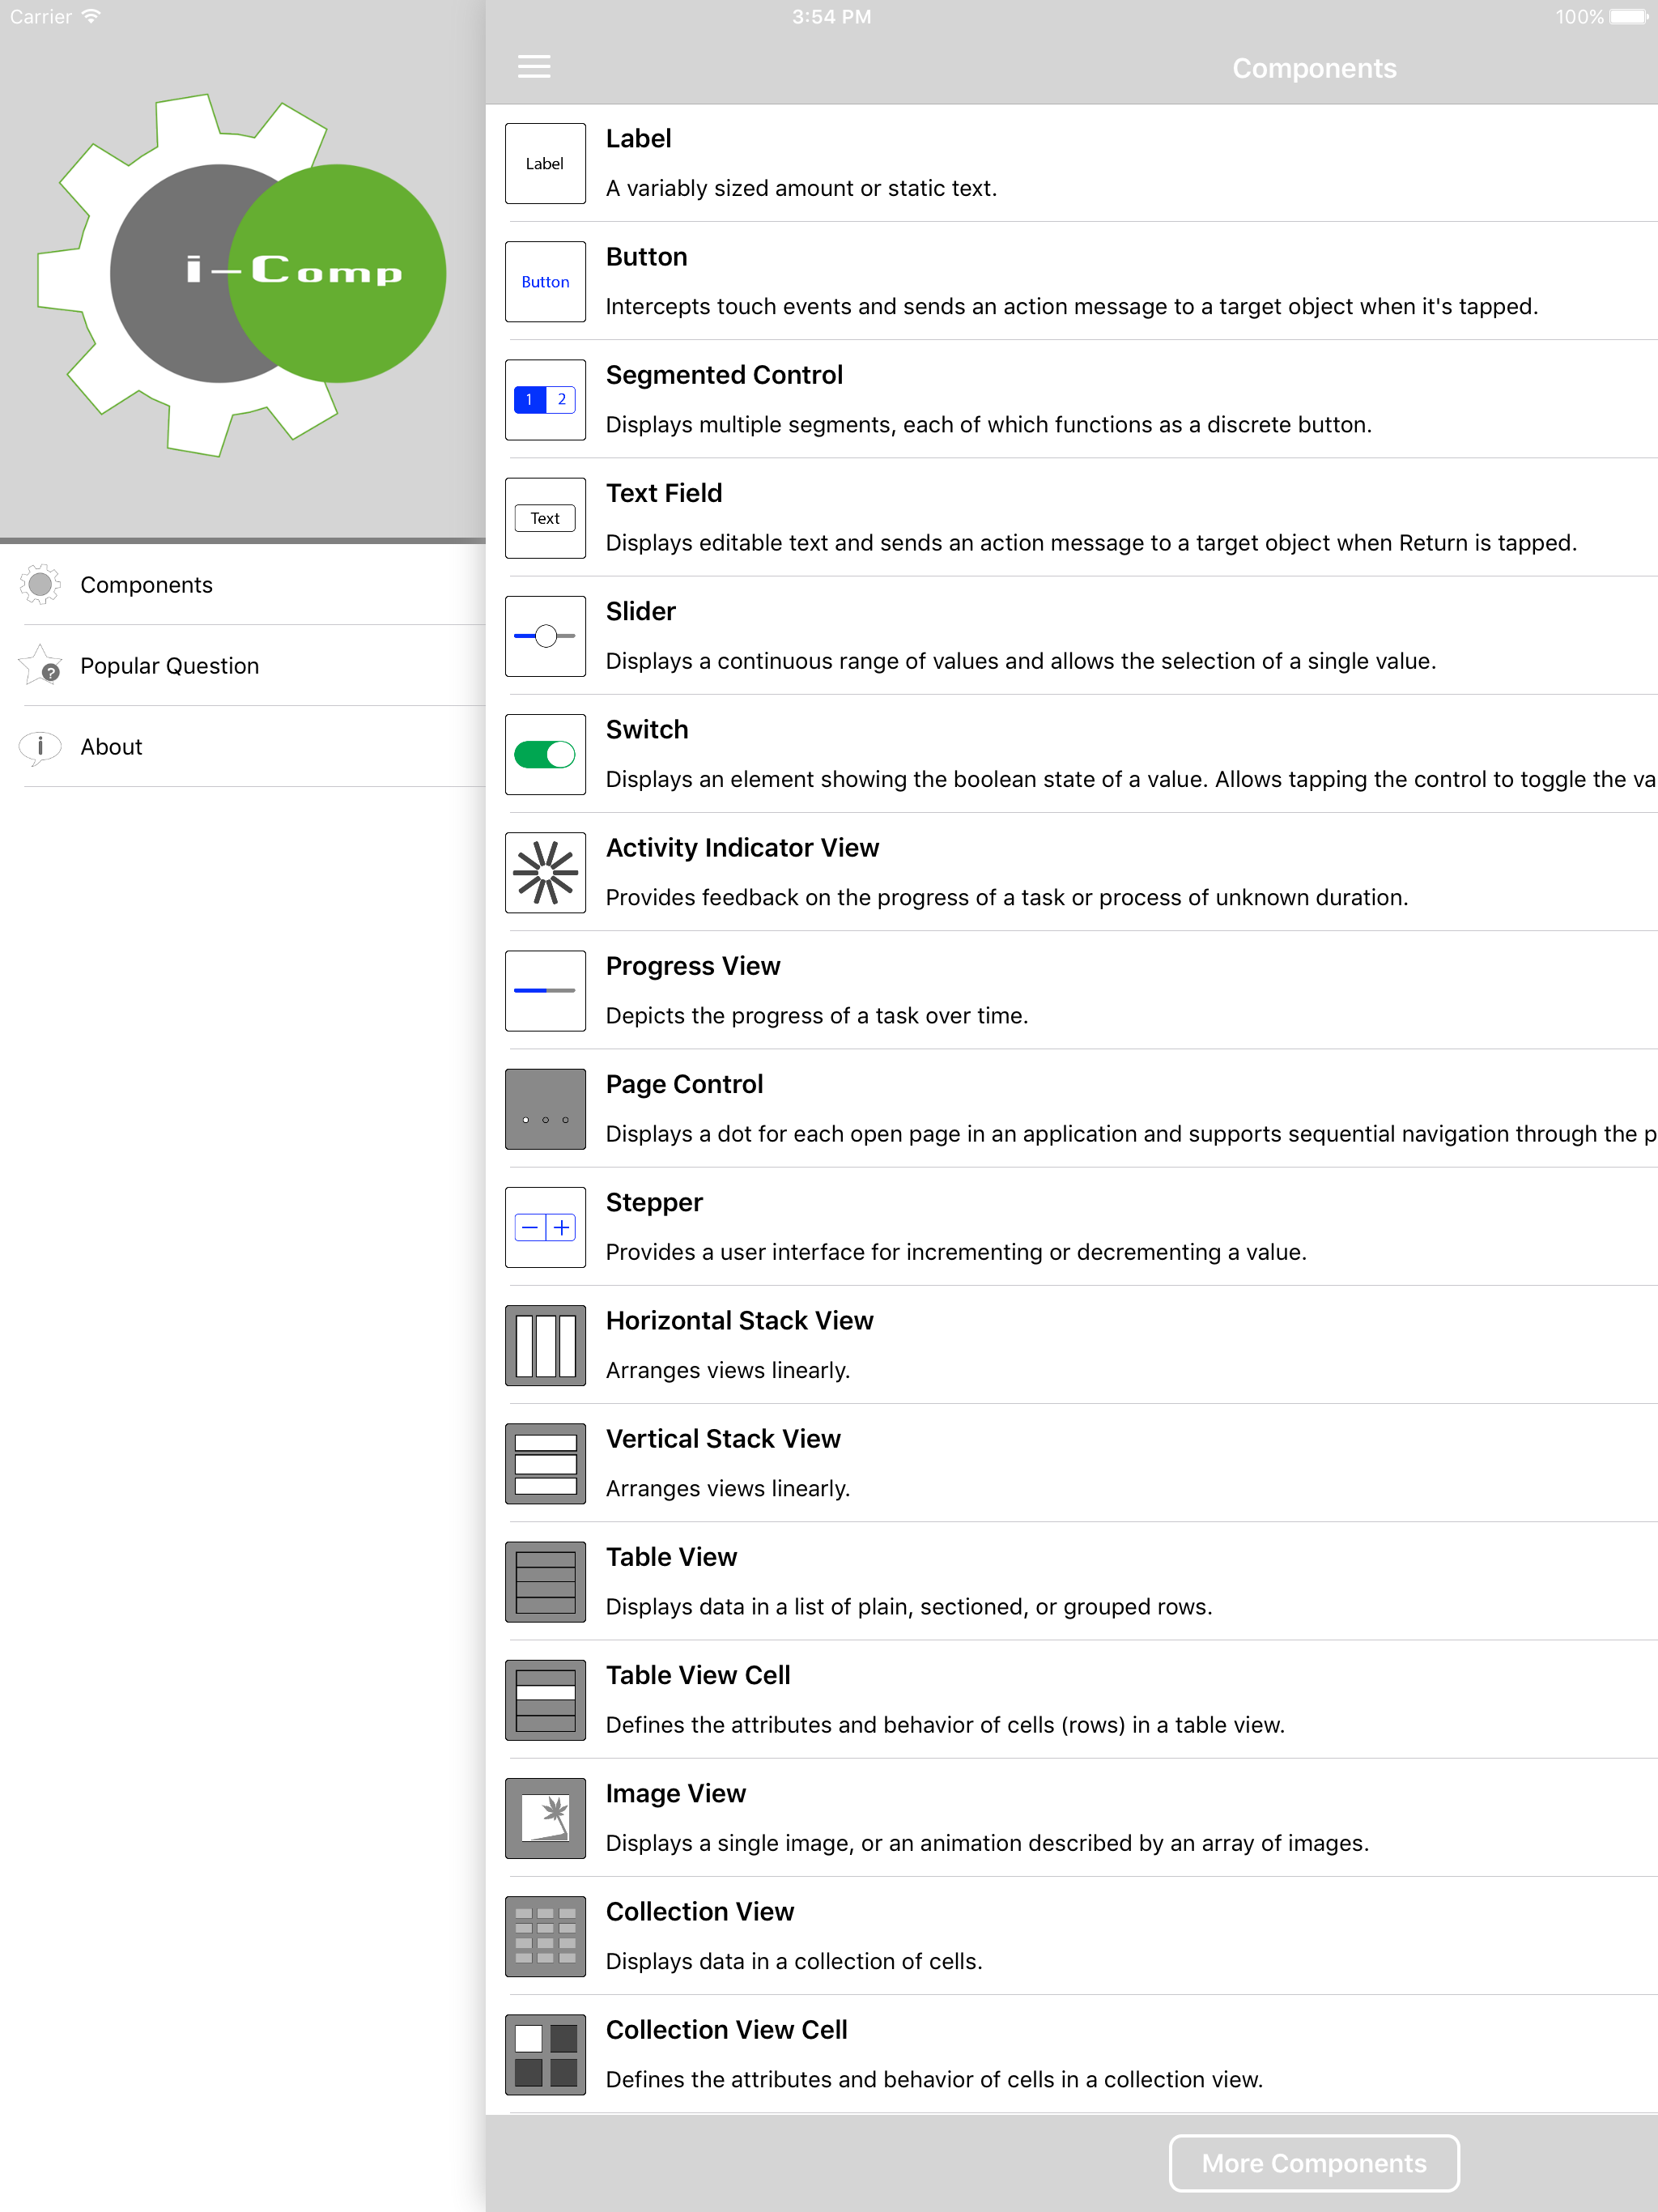
Task: Tap the Stepper plus-minus icon
Action: point(545,1227)
